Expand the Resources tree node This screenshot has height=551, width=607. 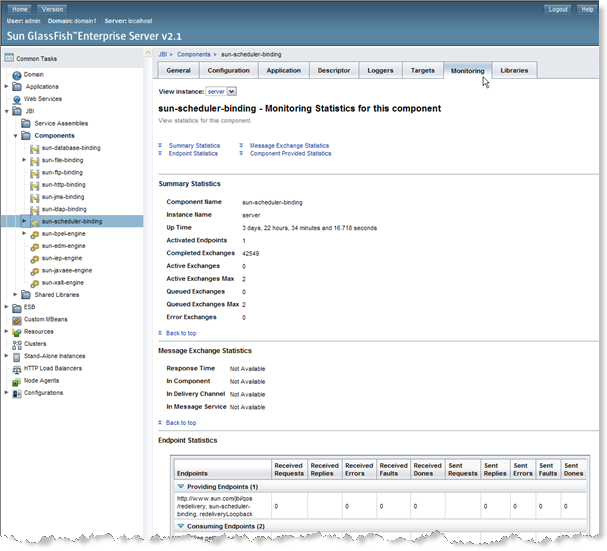click(6, 331)
